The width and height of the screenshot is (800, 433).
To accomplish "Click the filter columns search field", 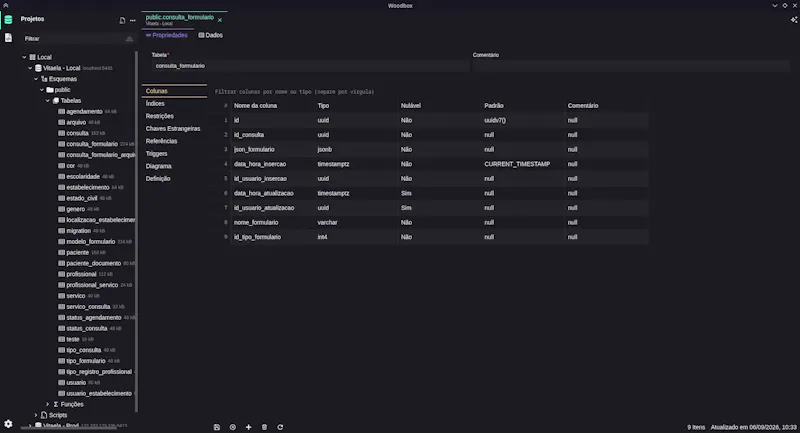I will [431, 92].
